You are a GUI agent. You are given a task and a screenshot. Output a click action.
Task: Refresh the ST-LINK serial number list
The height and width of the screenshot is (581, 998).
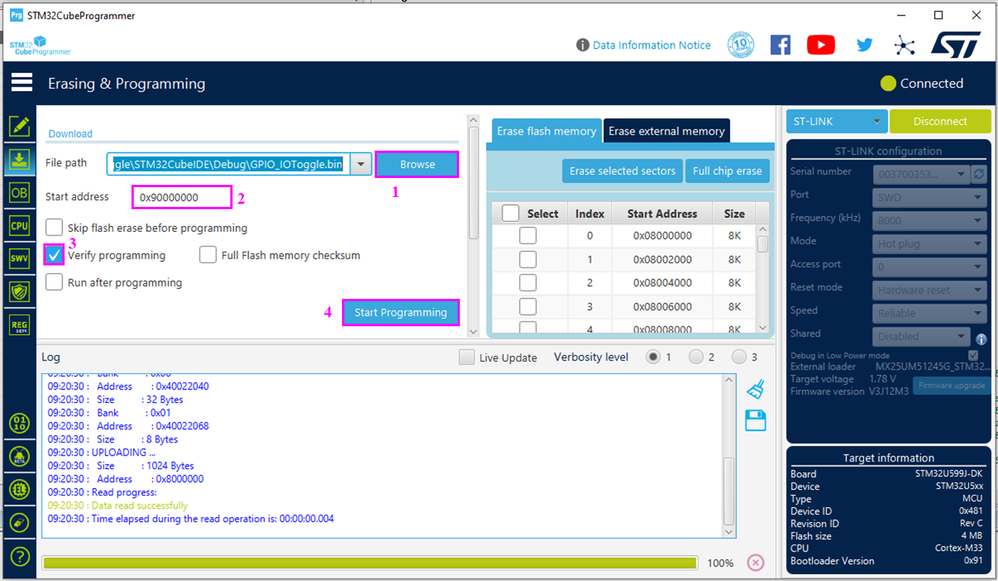click(x=979, y=174)
